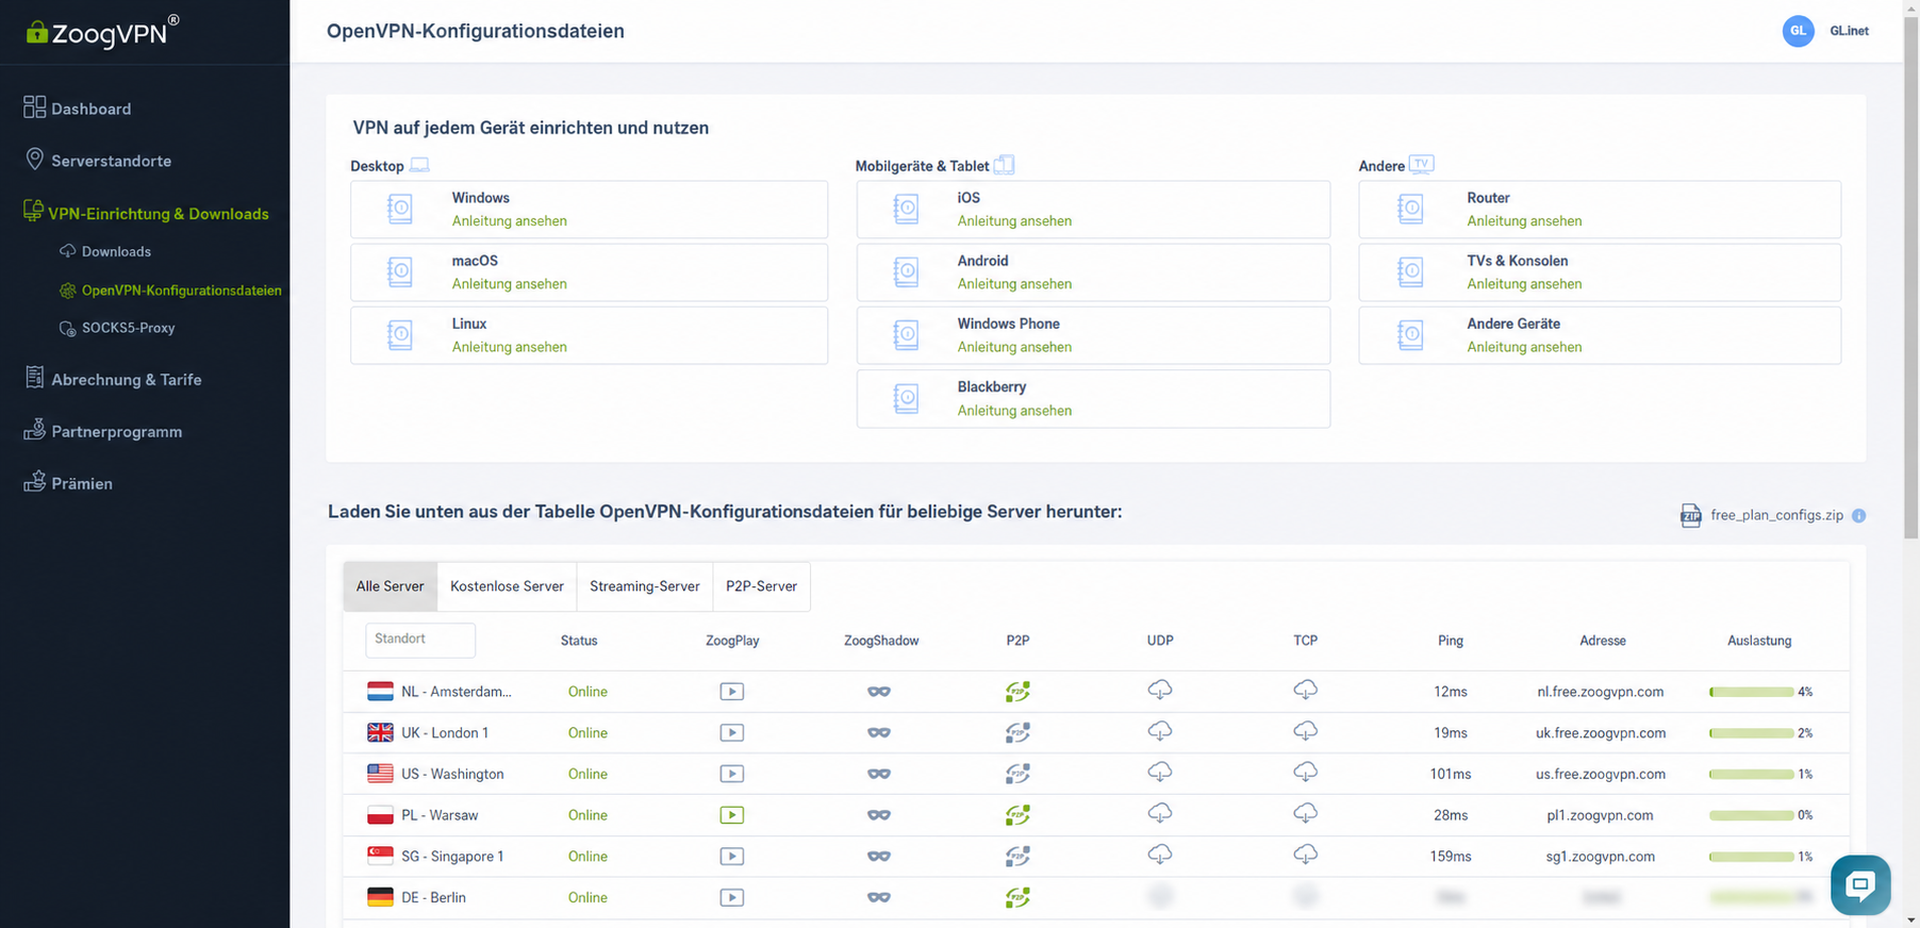This screenshot has width=1920, height=928.
Task: Focus the Standort filter field
Action: (420, 640)
